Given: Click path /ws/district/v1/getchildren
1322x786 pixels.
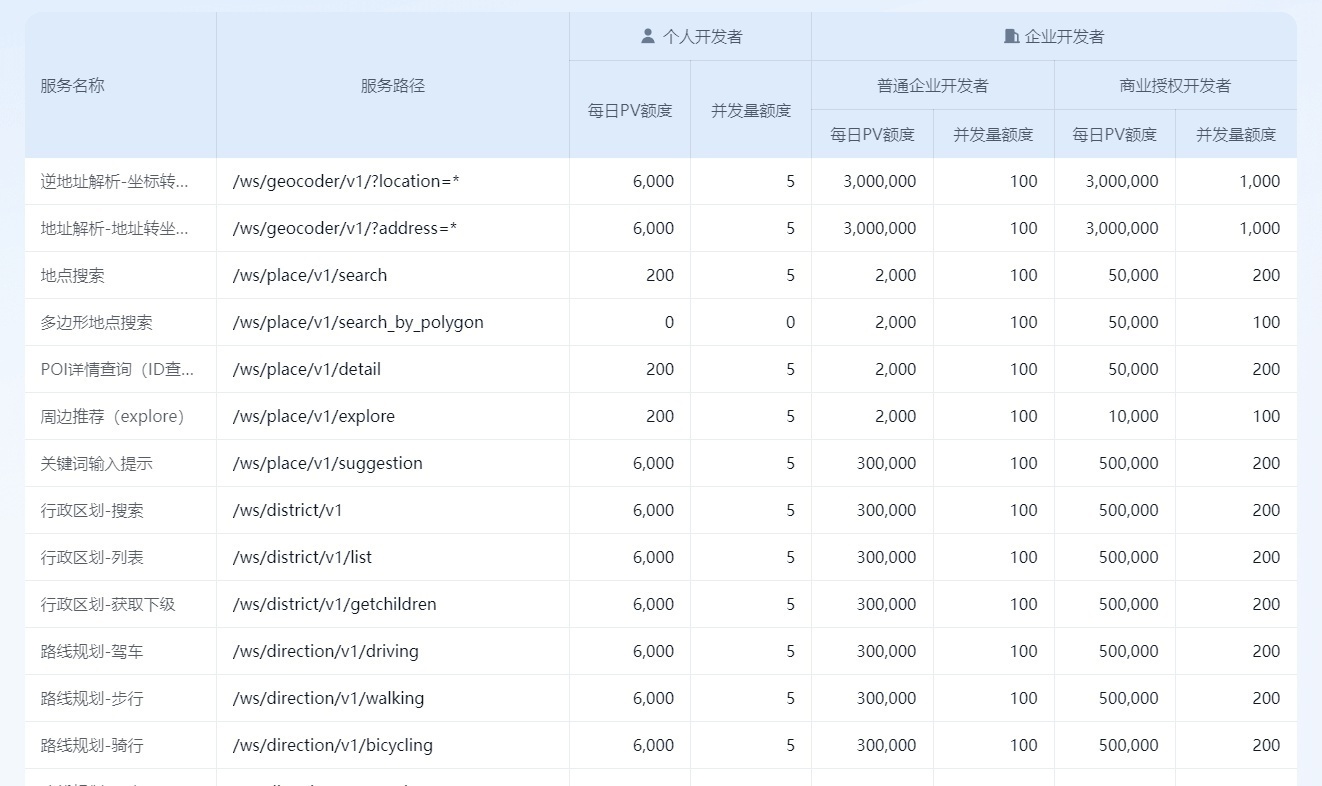Looking at the screenshot, I should pos(335,604).
